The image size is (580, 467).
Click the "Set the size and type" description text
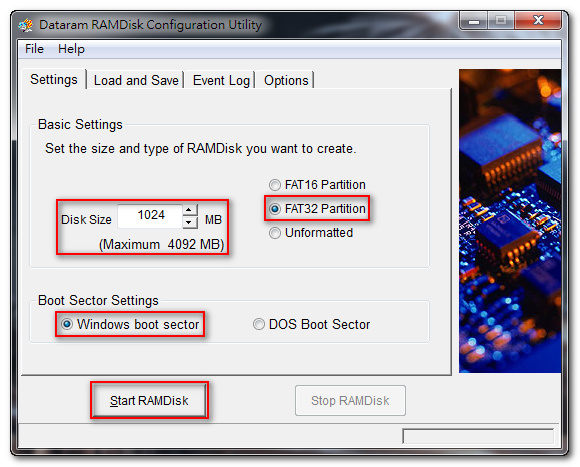[200, 149]
